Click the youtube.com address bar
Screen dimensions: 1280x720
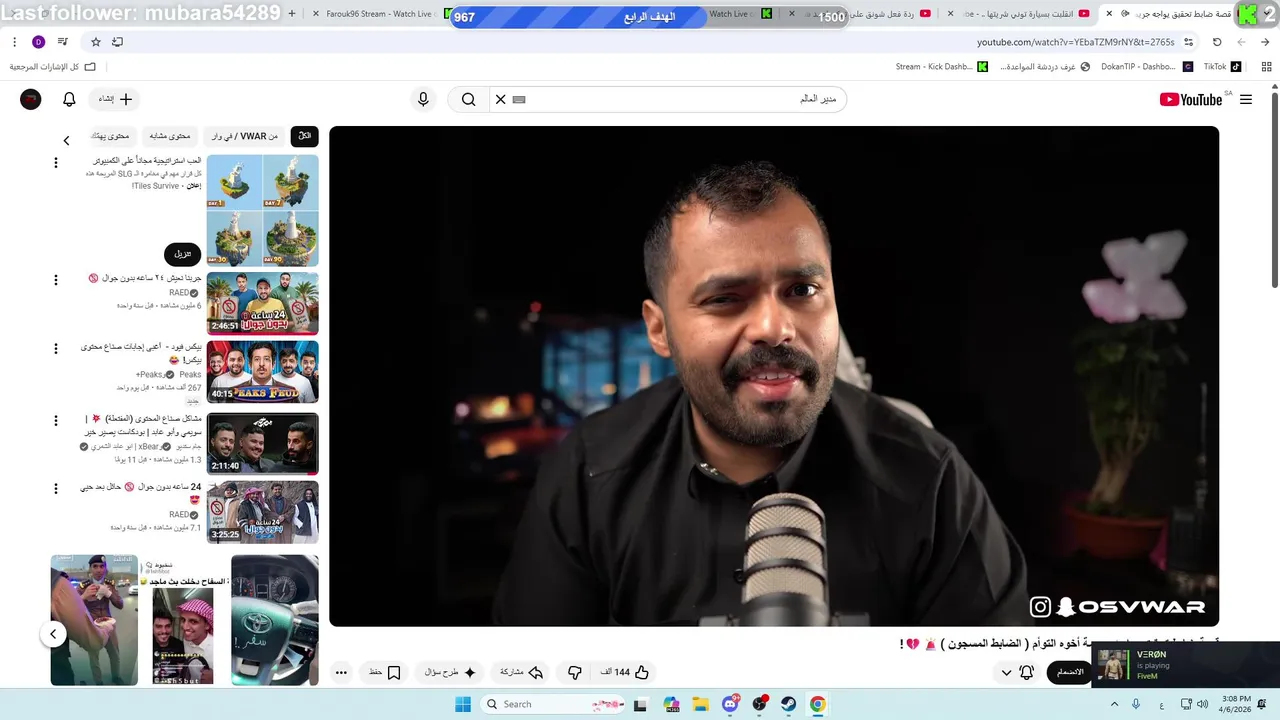[640, 42]
